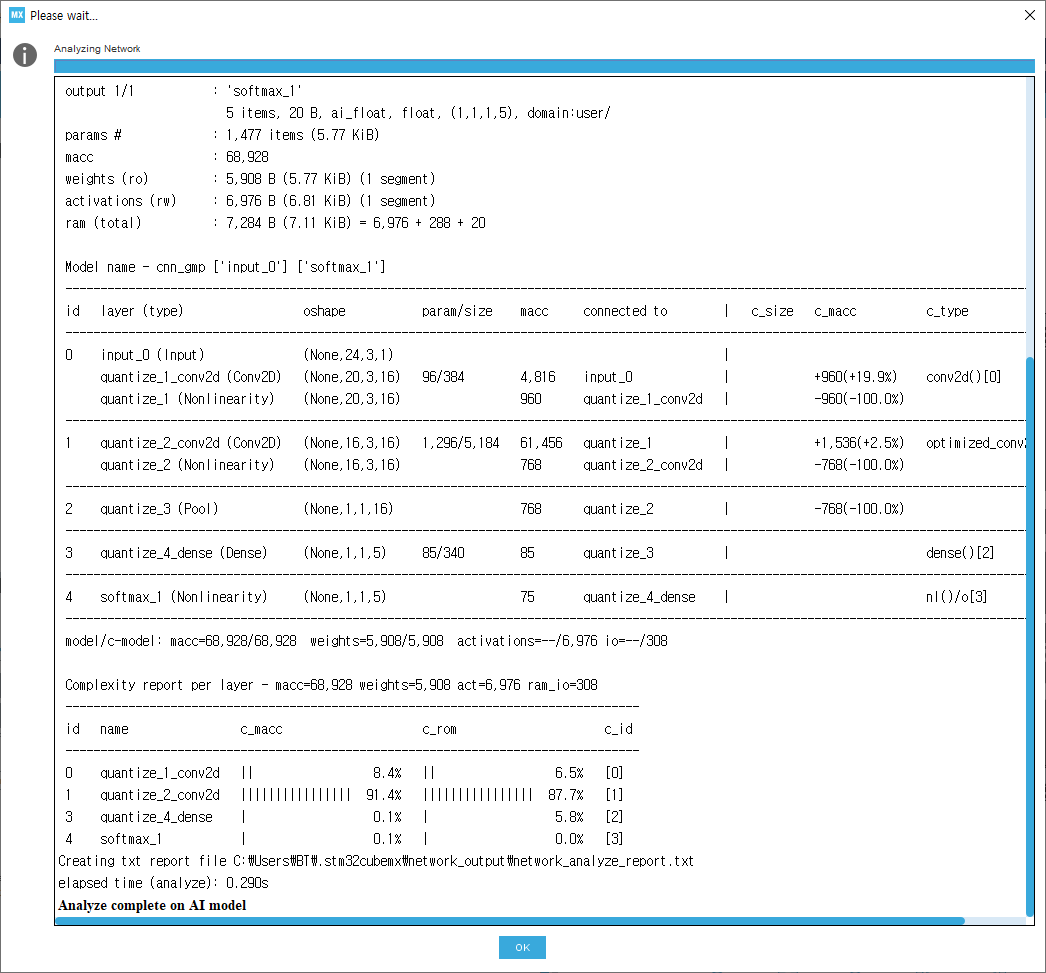1046x973 pixels.
Task: Click the 'params #' line in the report
Action: (x=222, y=135)
